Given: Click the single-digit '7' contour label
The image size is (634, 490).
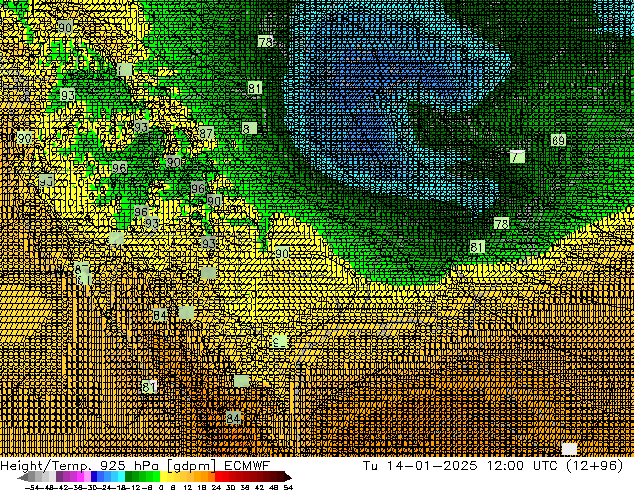Looking at the screenshot, I should tap(517, 156).
